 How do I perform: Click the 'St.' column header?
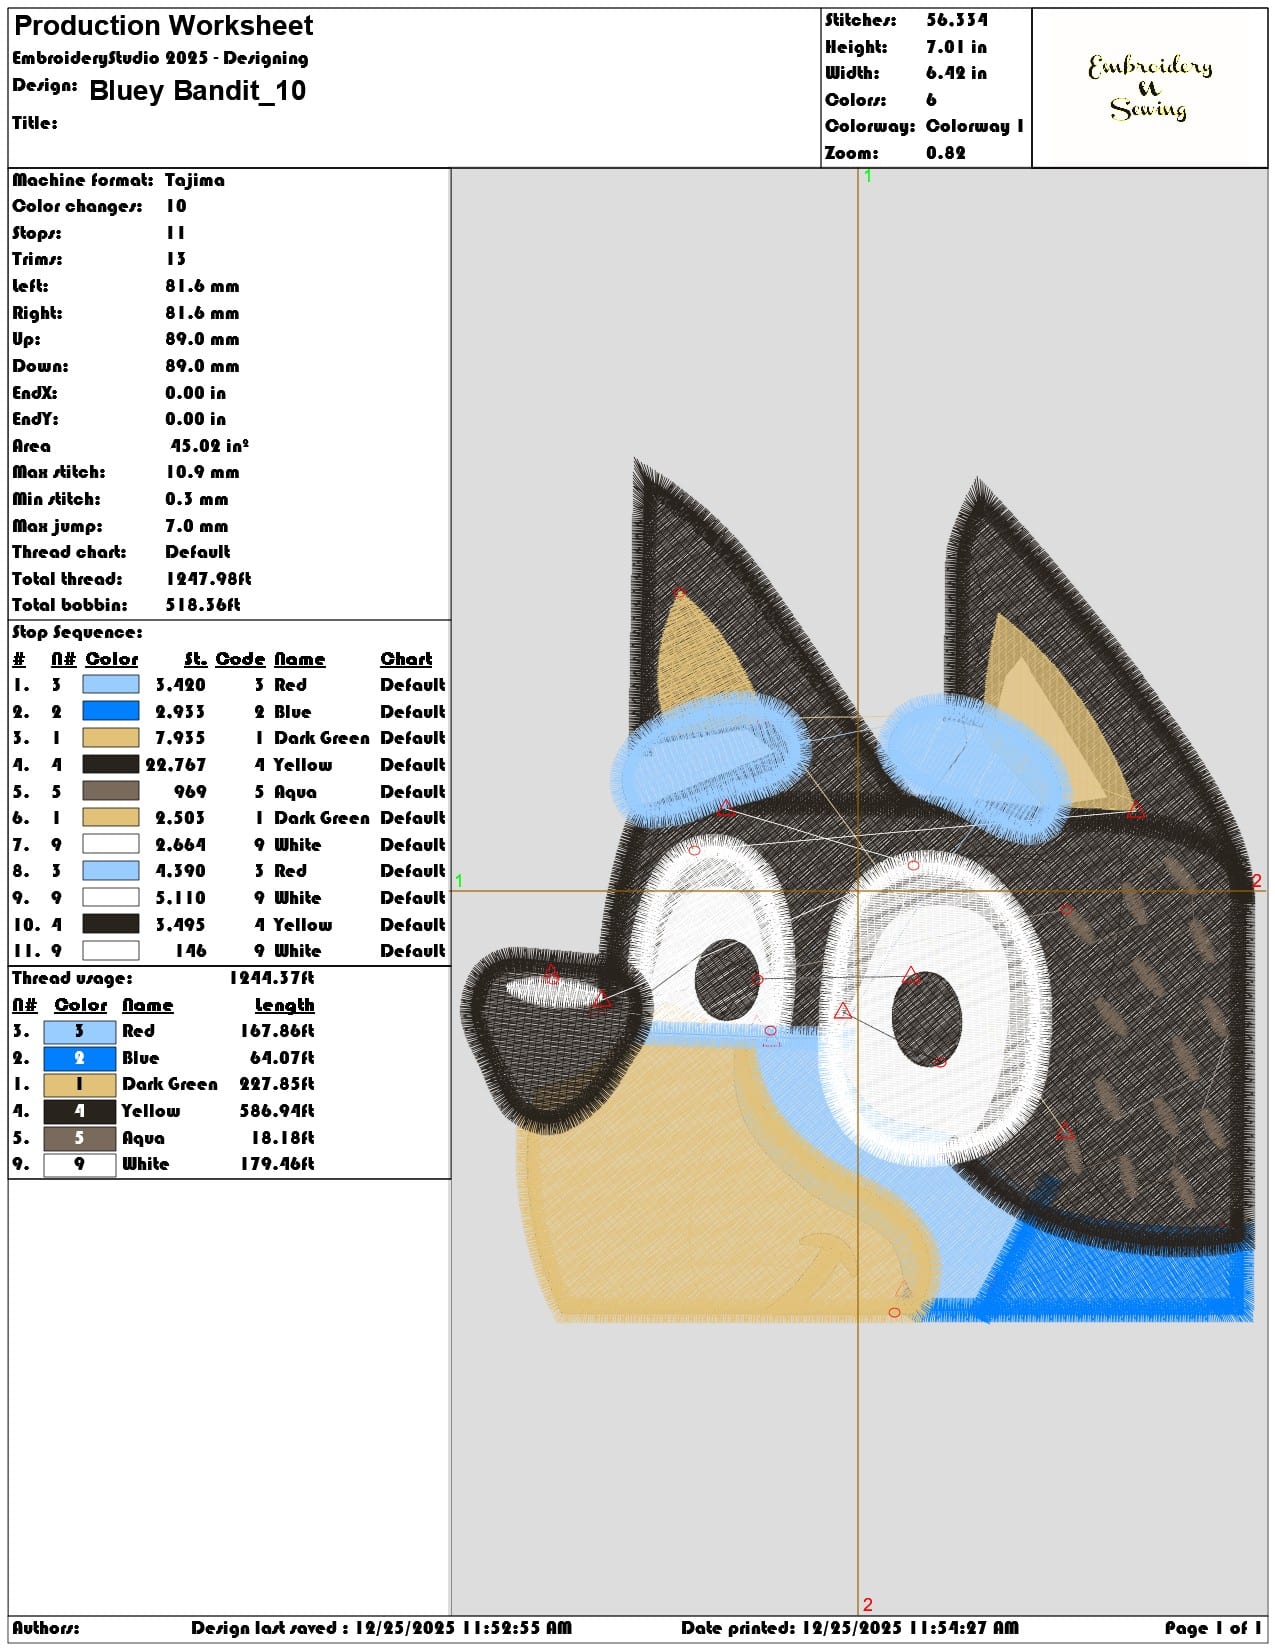pos(195,659)
